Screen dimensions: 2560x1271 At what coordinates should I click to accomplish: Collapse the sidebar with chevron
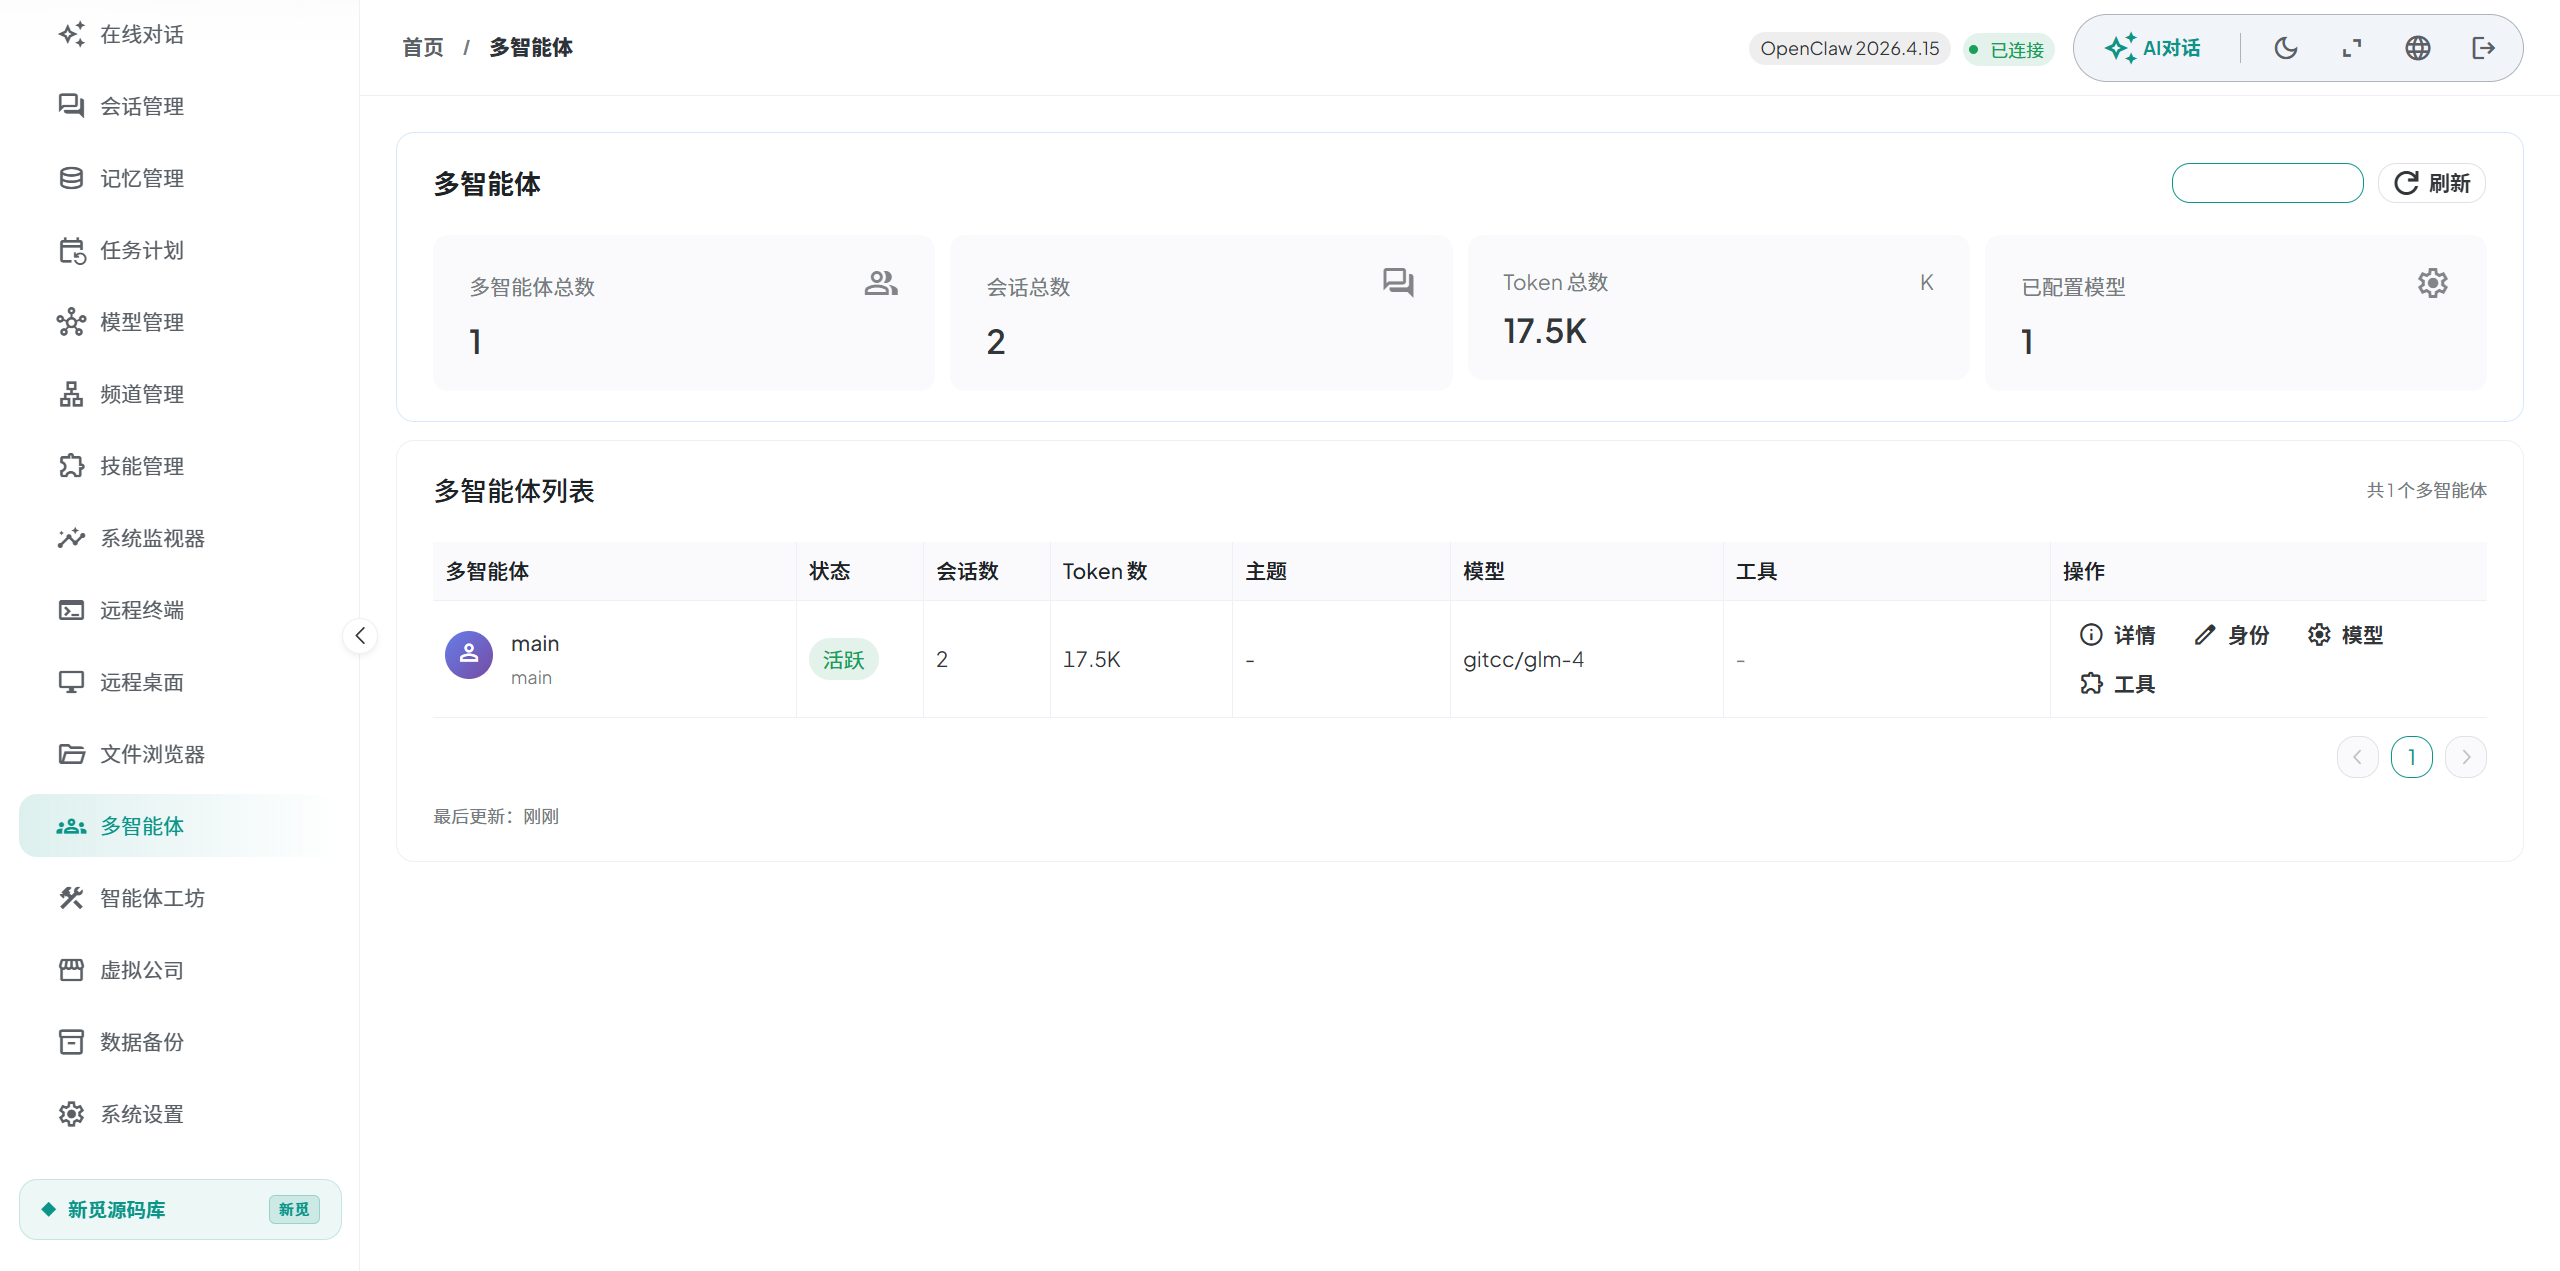(x=360, y=636)
